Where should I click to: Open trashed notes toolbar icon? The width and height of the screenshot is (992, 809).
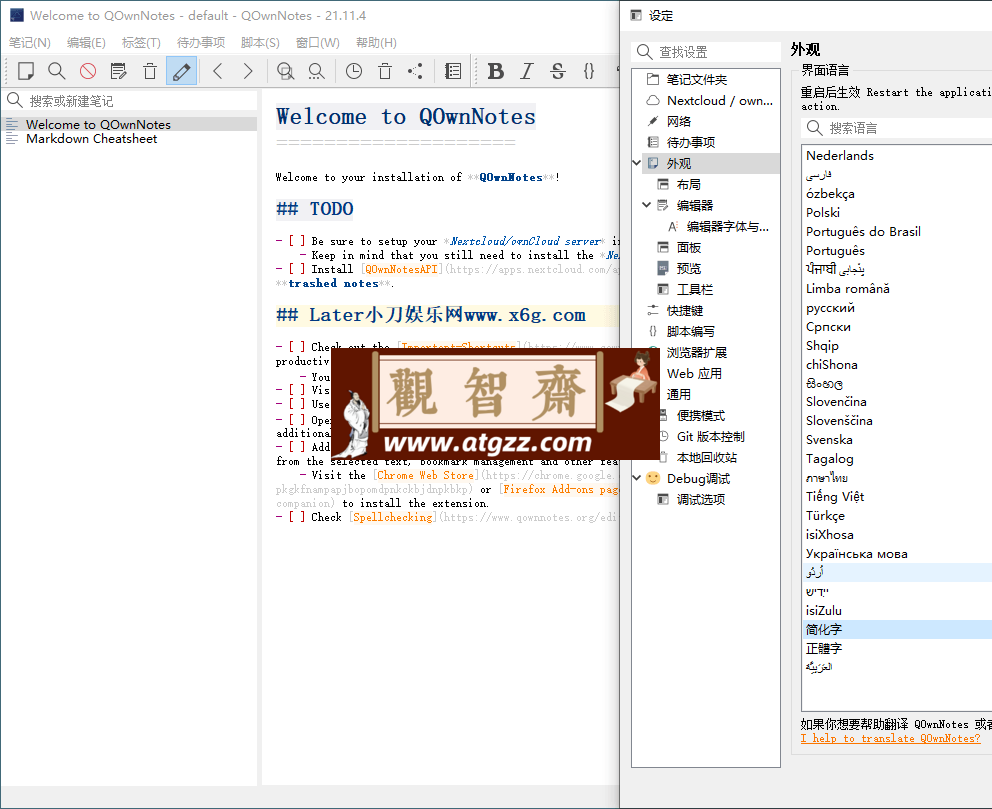[385, 71]
